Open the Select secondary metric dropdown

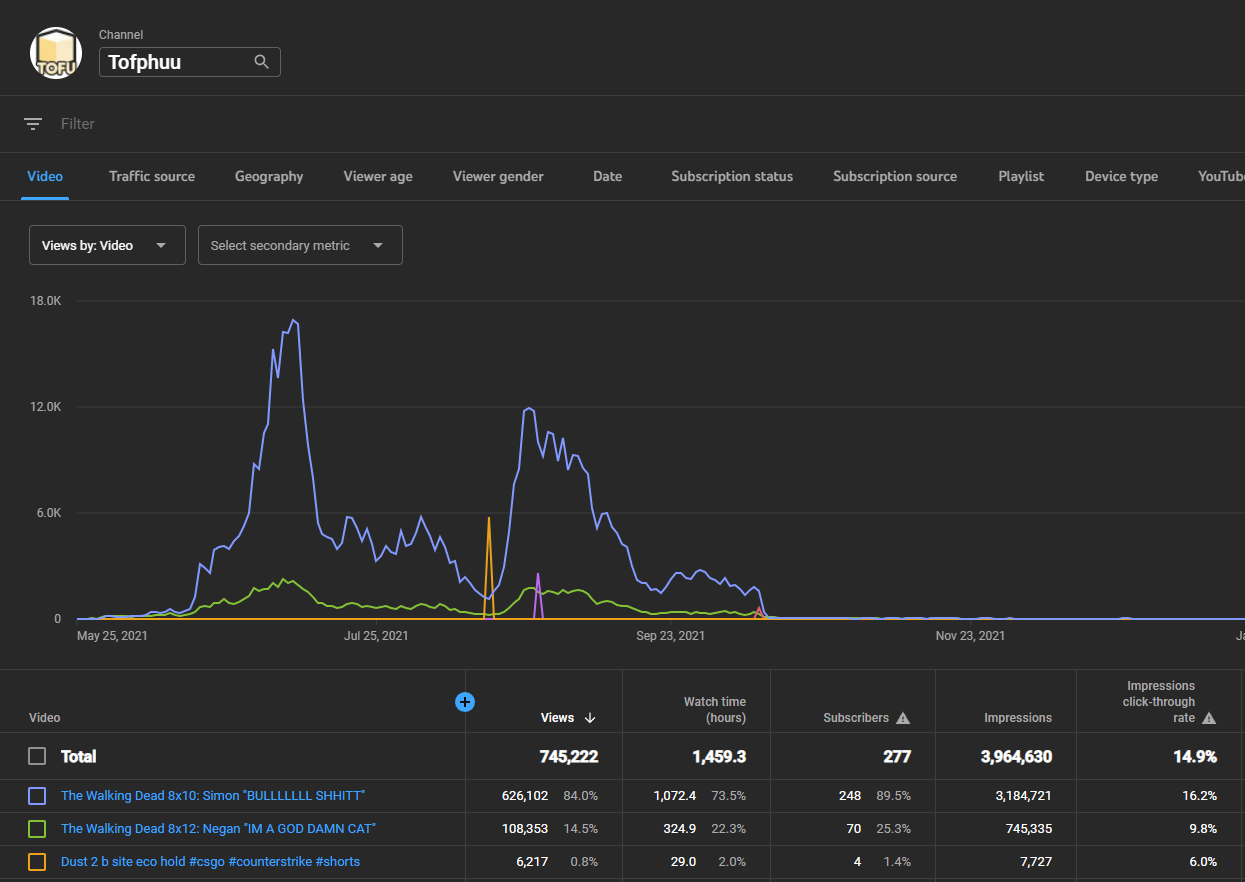300,245
